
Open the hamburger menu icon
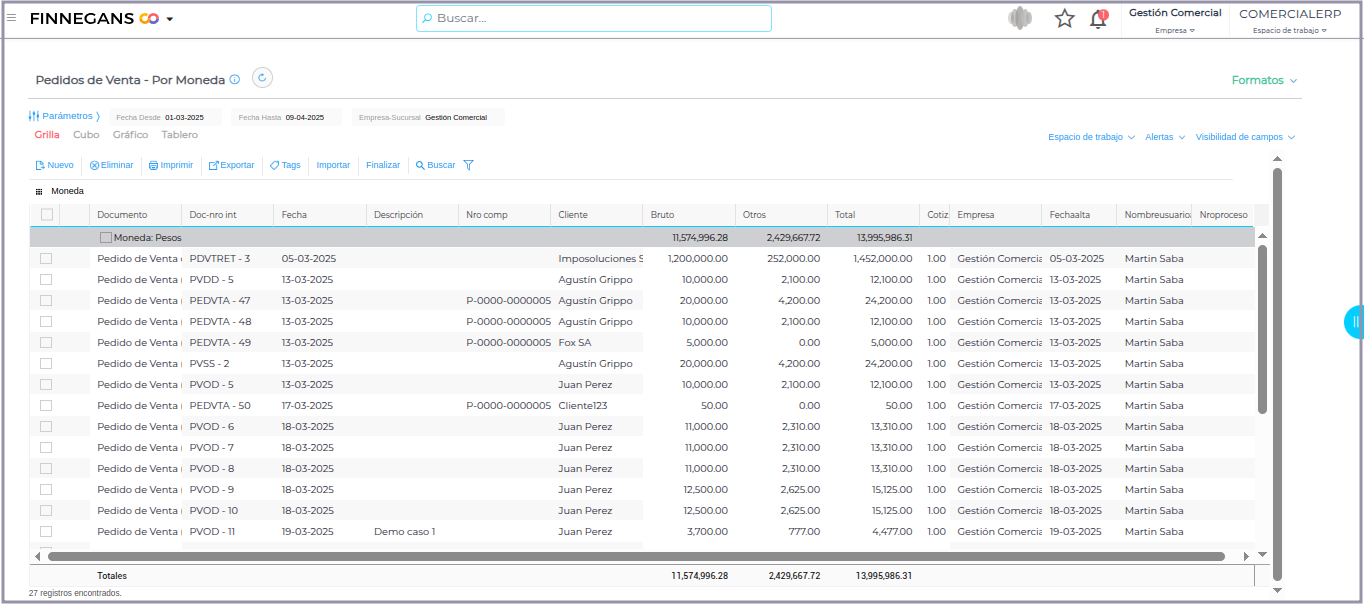[12, 18]
